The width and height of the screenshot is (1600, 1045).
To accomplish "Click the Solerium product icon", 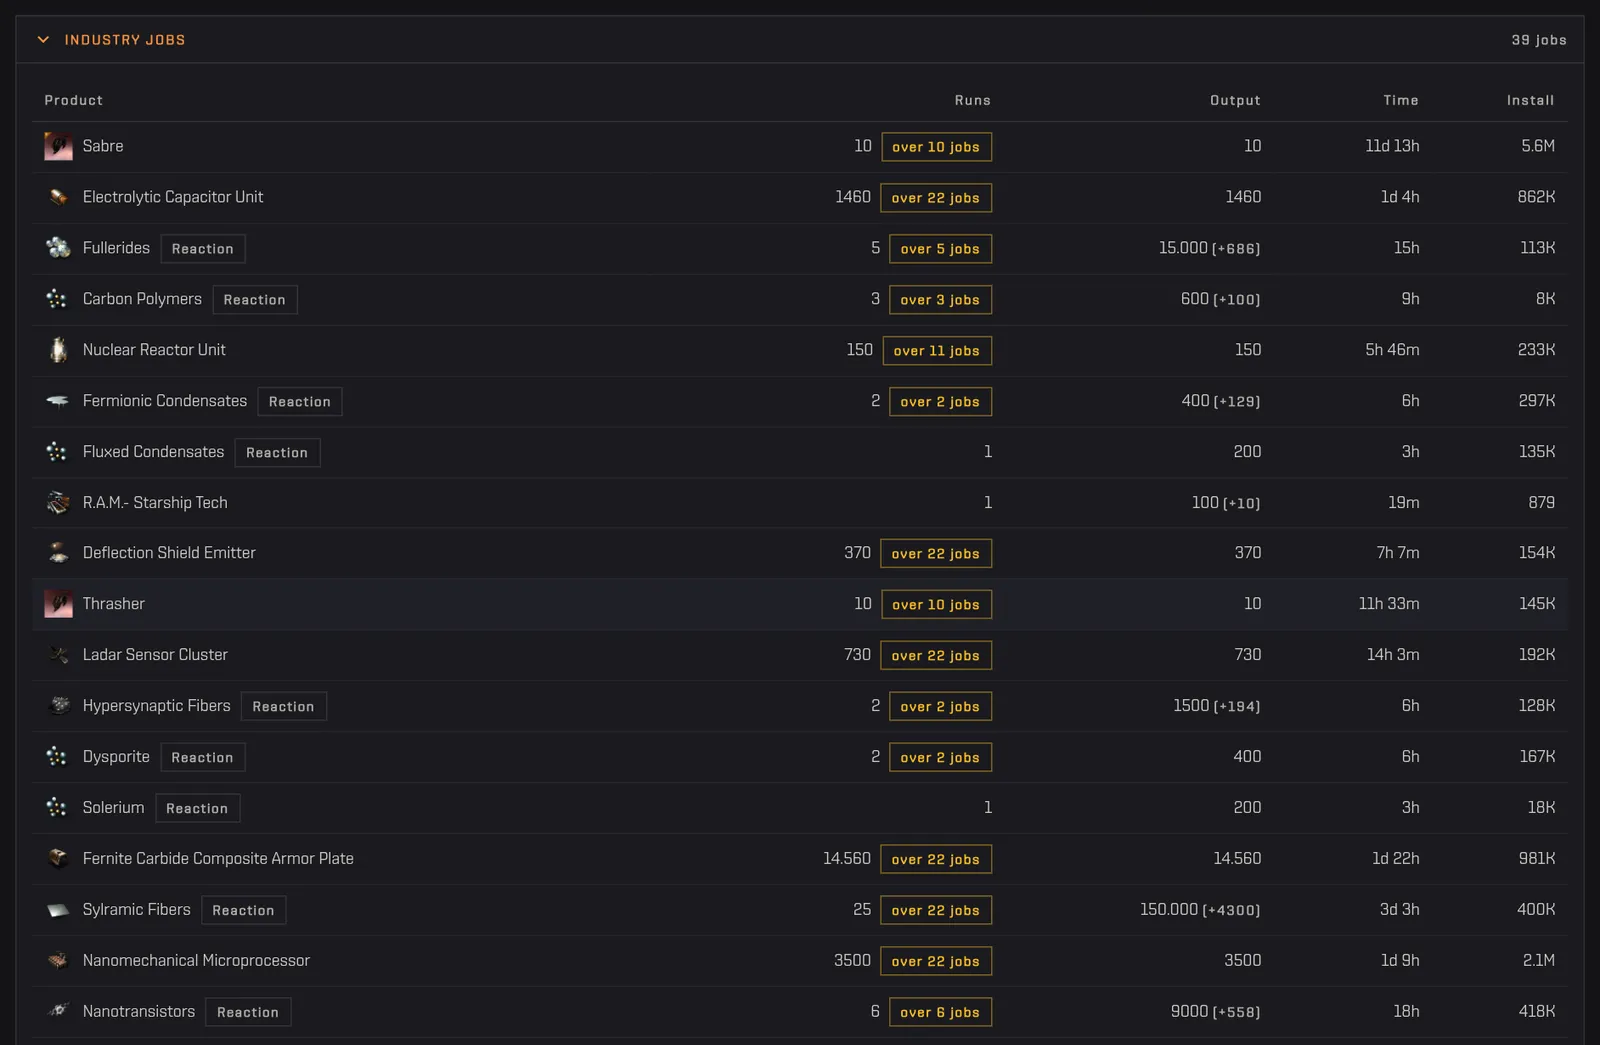I will (58, 808).
